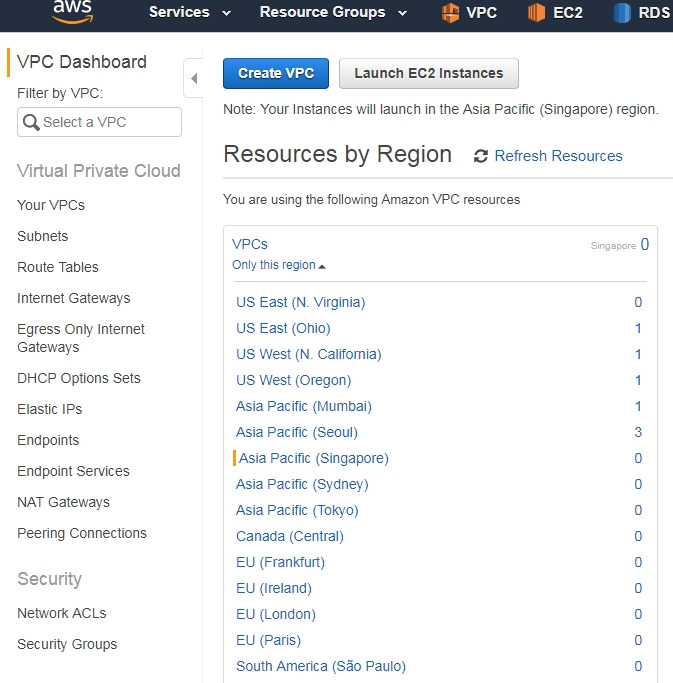Click the AWS logo home icon
This screenshot has width=673, height=683.
tap(72, 11)
